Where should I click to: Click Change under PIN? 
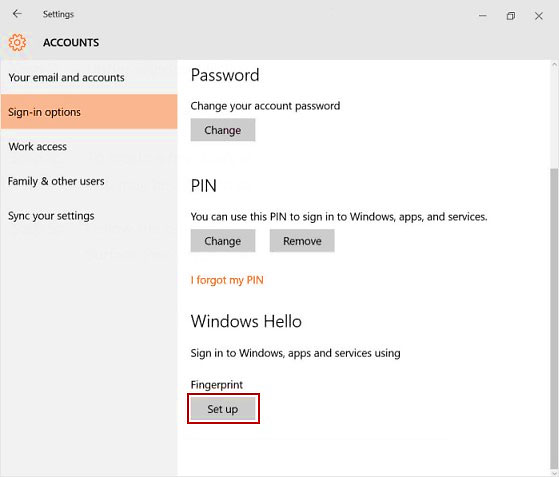[223, 241]
